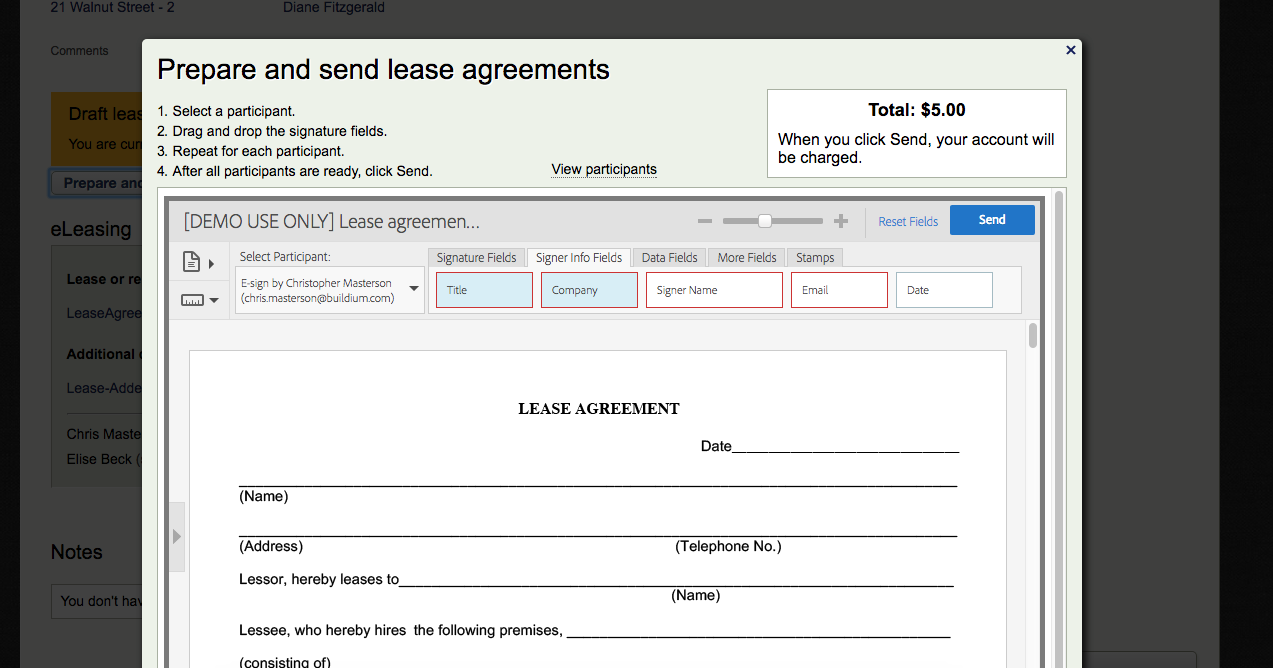Open the document pages panel icon
This screenshot has height=668, width=1273.
tap(197, 263)
